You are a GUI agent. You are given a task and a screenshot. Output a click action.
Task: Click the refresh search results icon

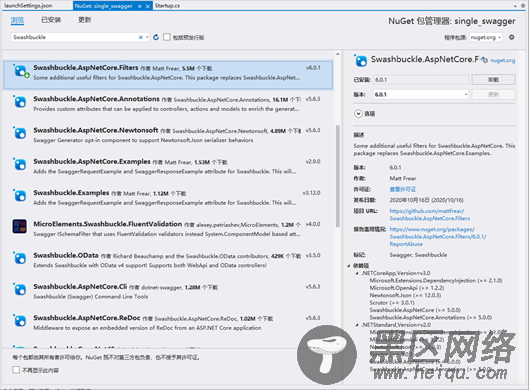(156, 37)
